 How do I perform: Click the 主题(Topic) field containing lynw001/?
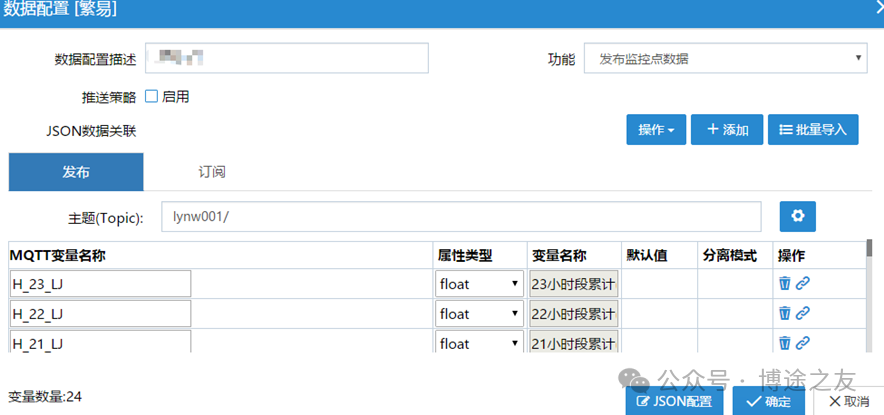[x=461, y=217]
